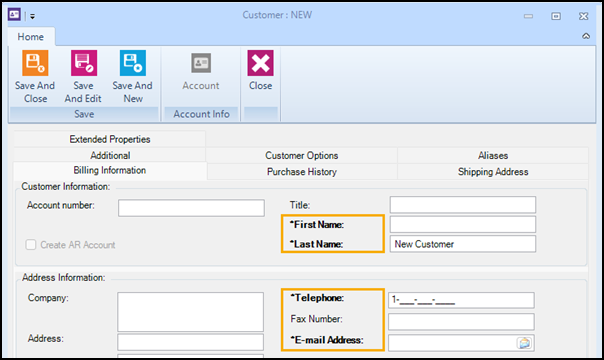The image size is (604, 360).
Task: Select the Customer Options tab
Action: coord(302,156)
